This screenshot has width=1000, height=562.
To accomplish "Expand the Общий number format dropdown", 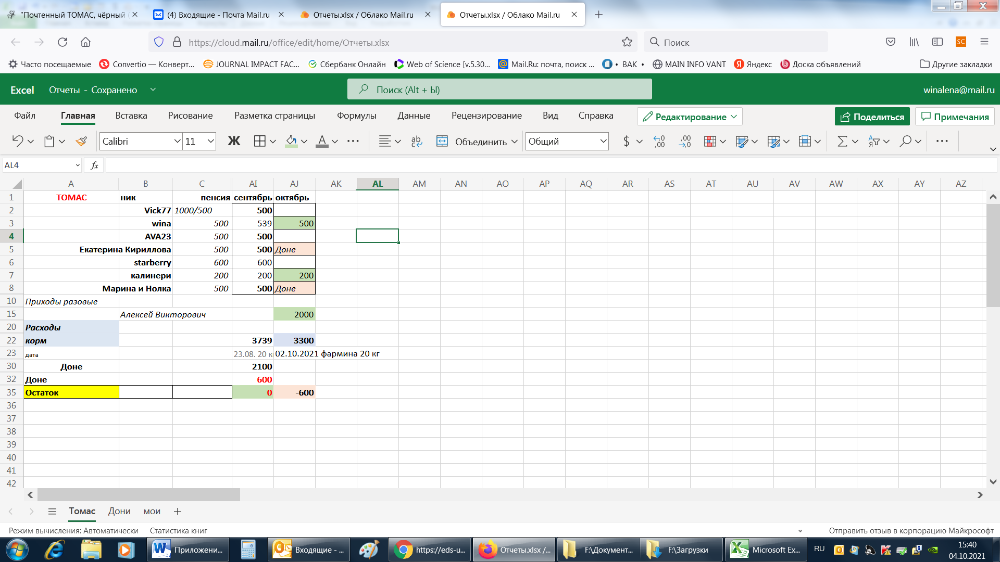I will pyautogui.click(x=568, y=141).
